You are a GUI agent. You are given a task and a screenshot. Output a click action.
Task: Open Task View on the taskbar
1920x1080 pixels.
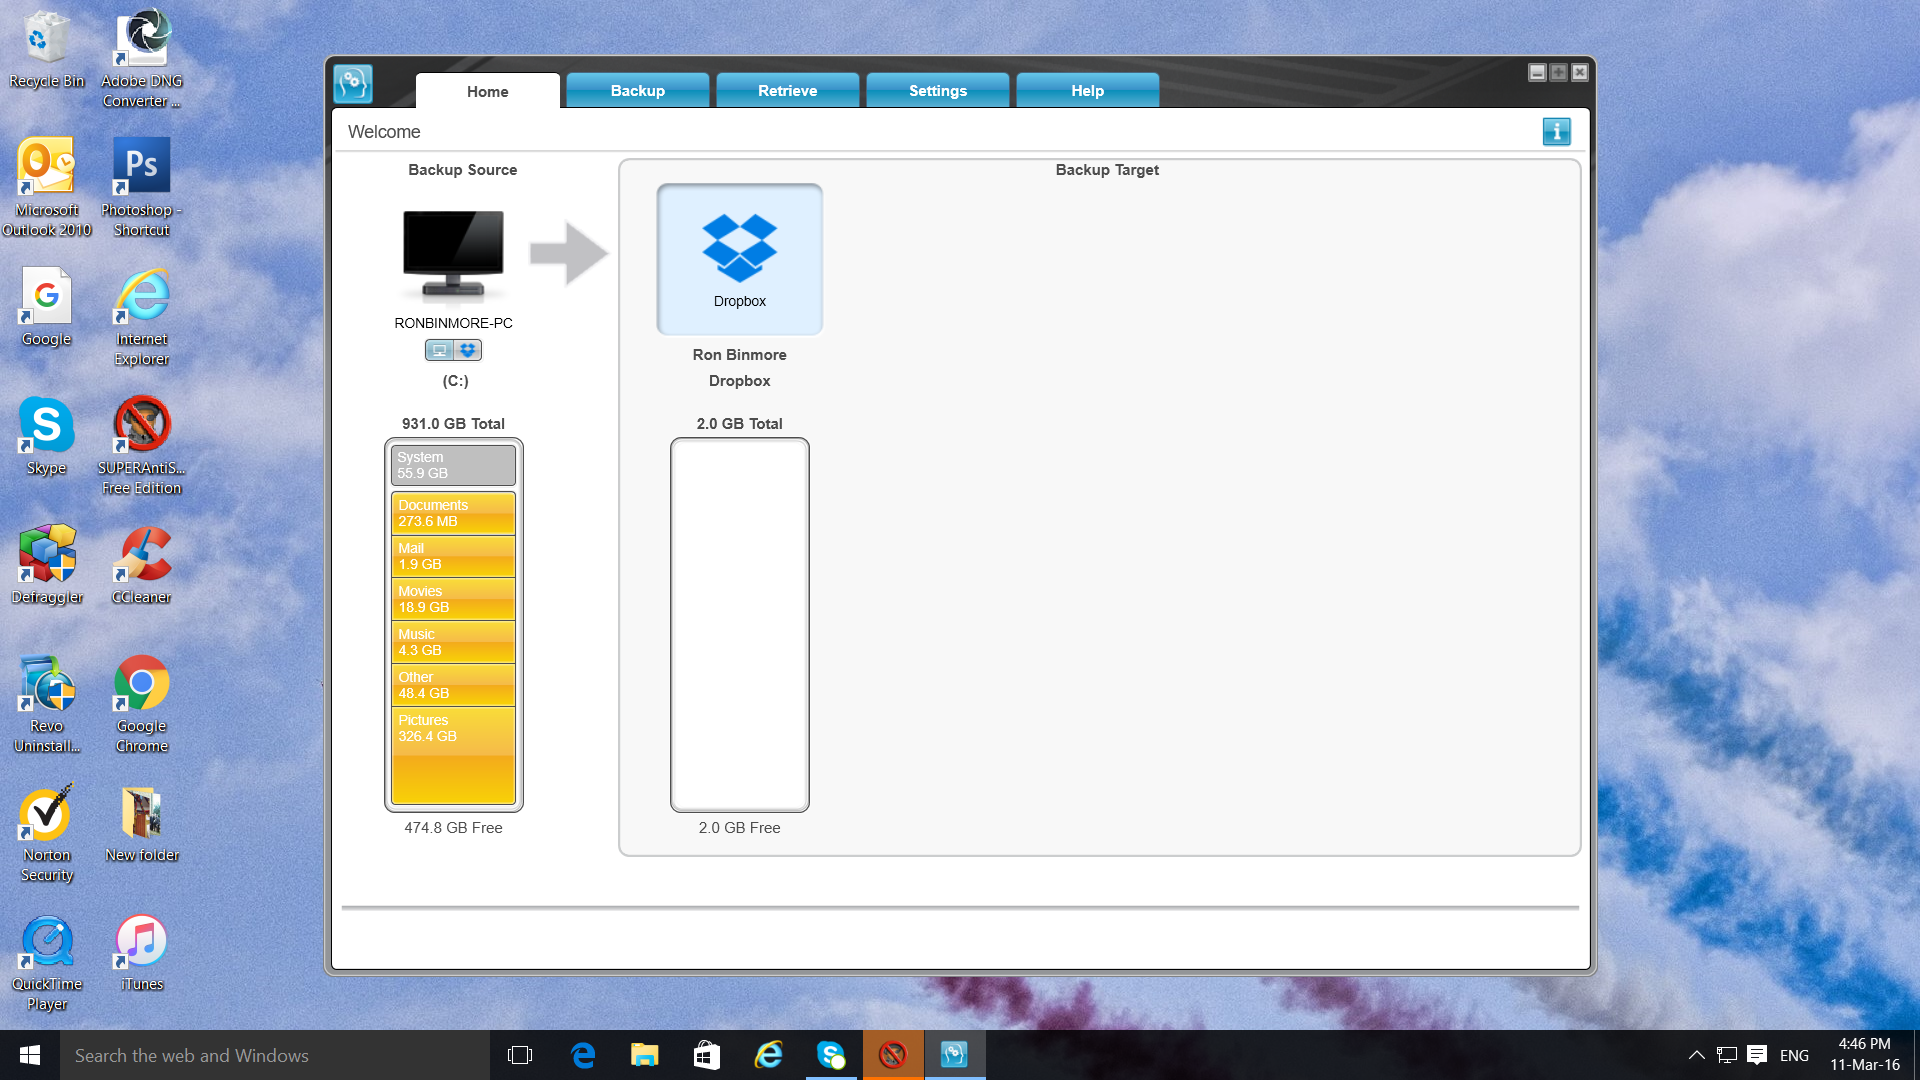pos(520,1055)
